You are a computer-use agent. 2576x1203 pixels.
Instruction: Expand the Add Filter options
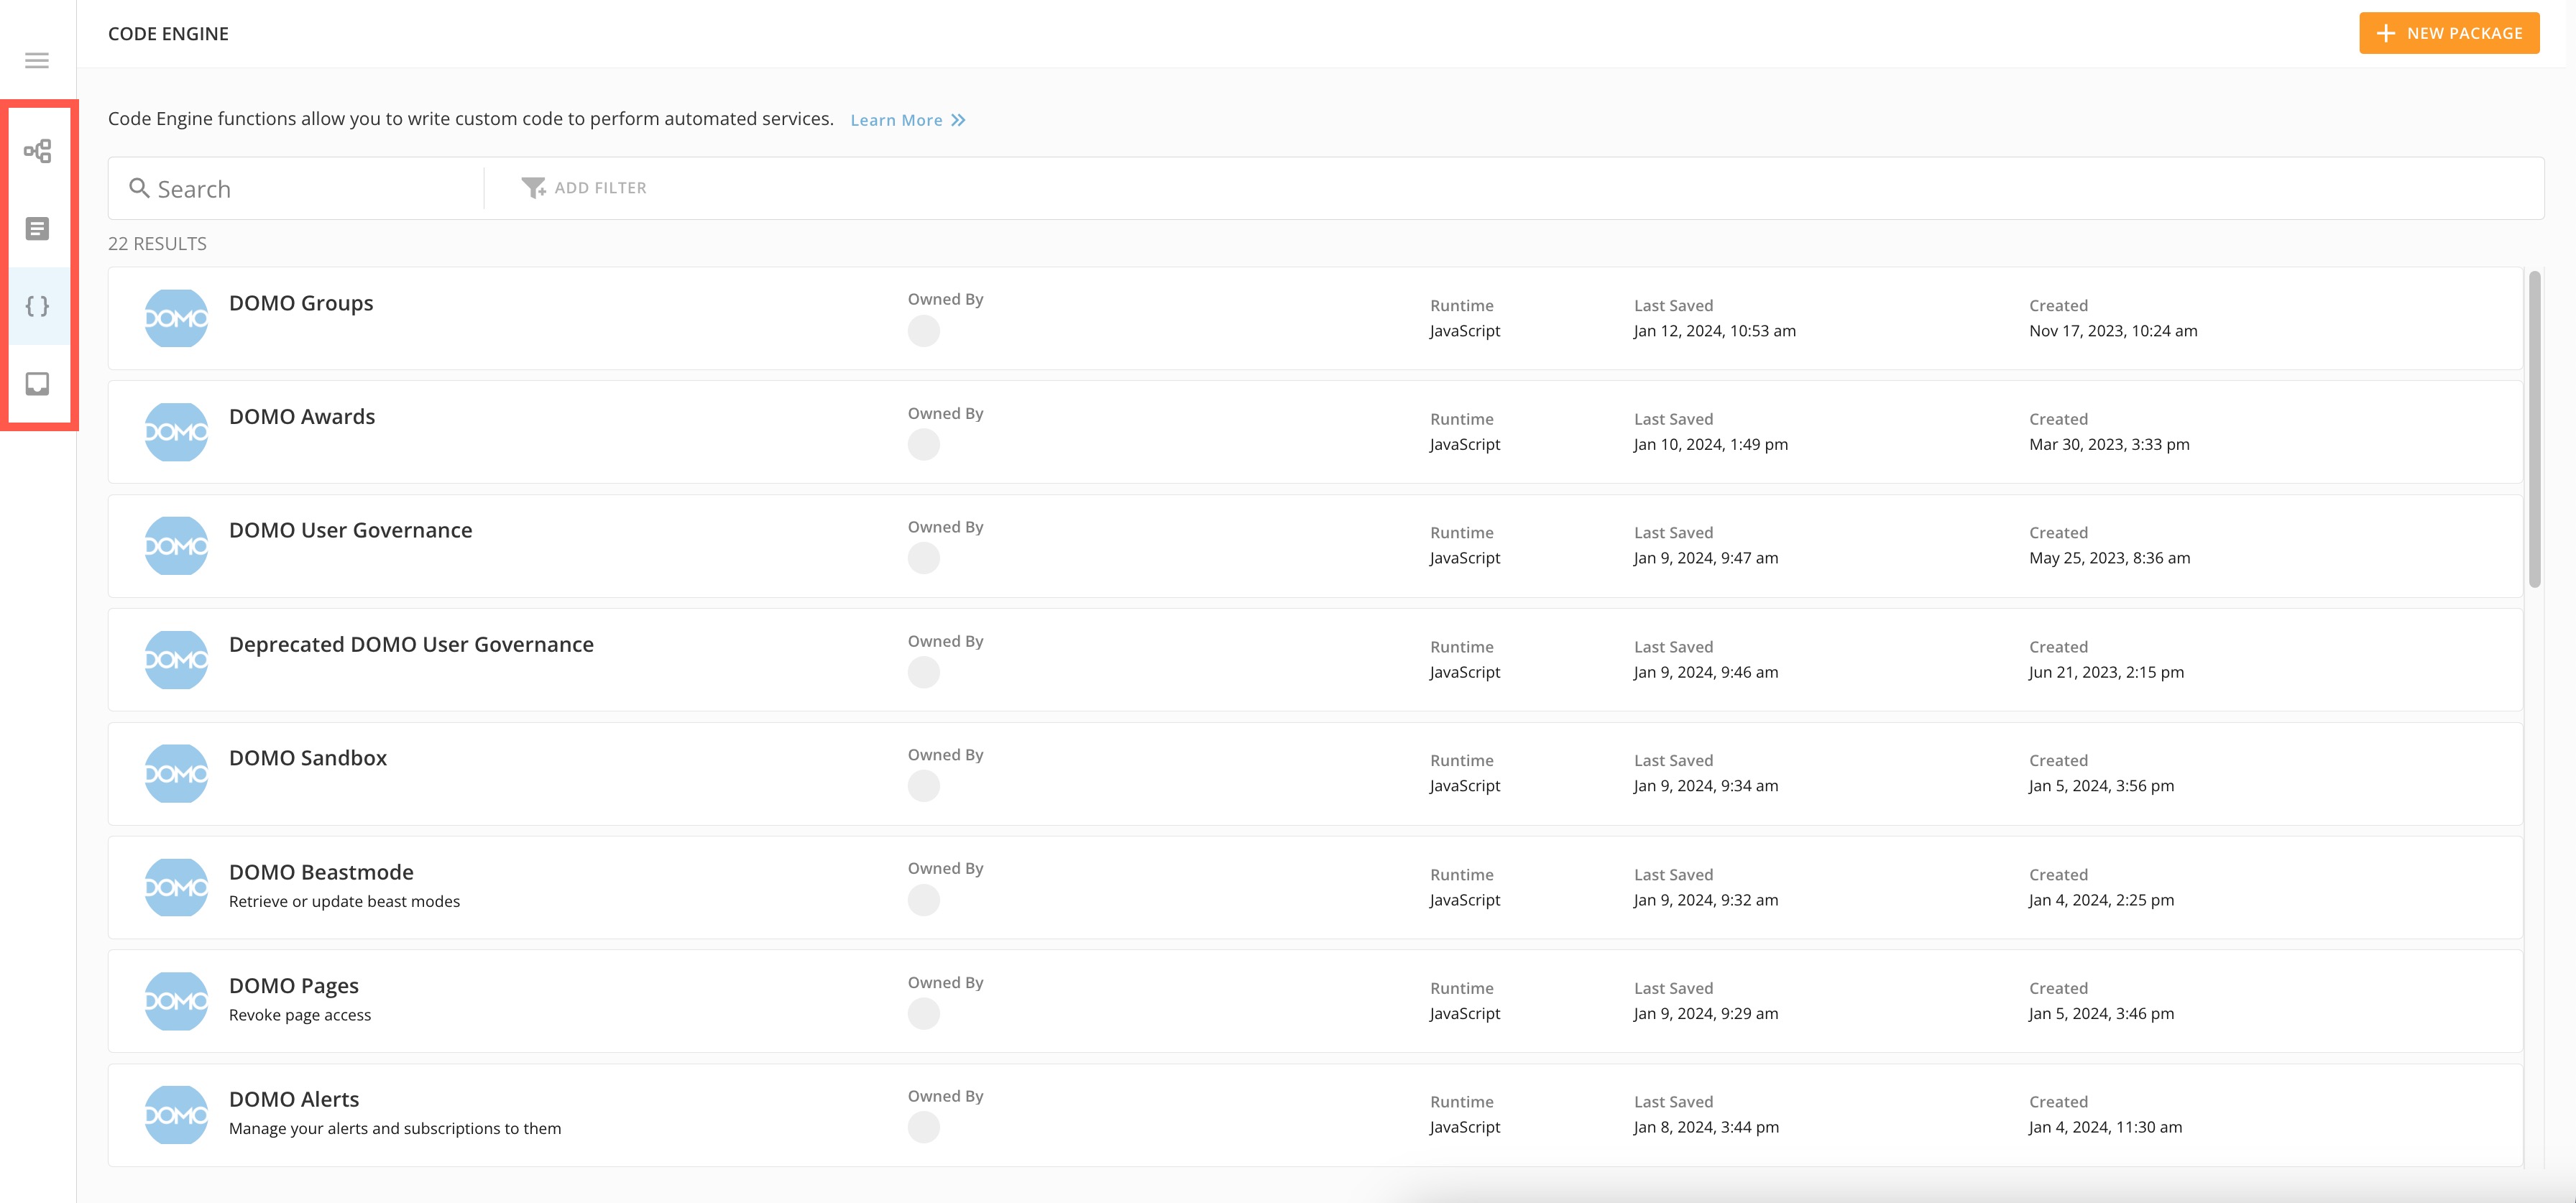tap(600, 188)
